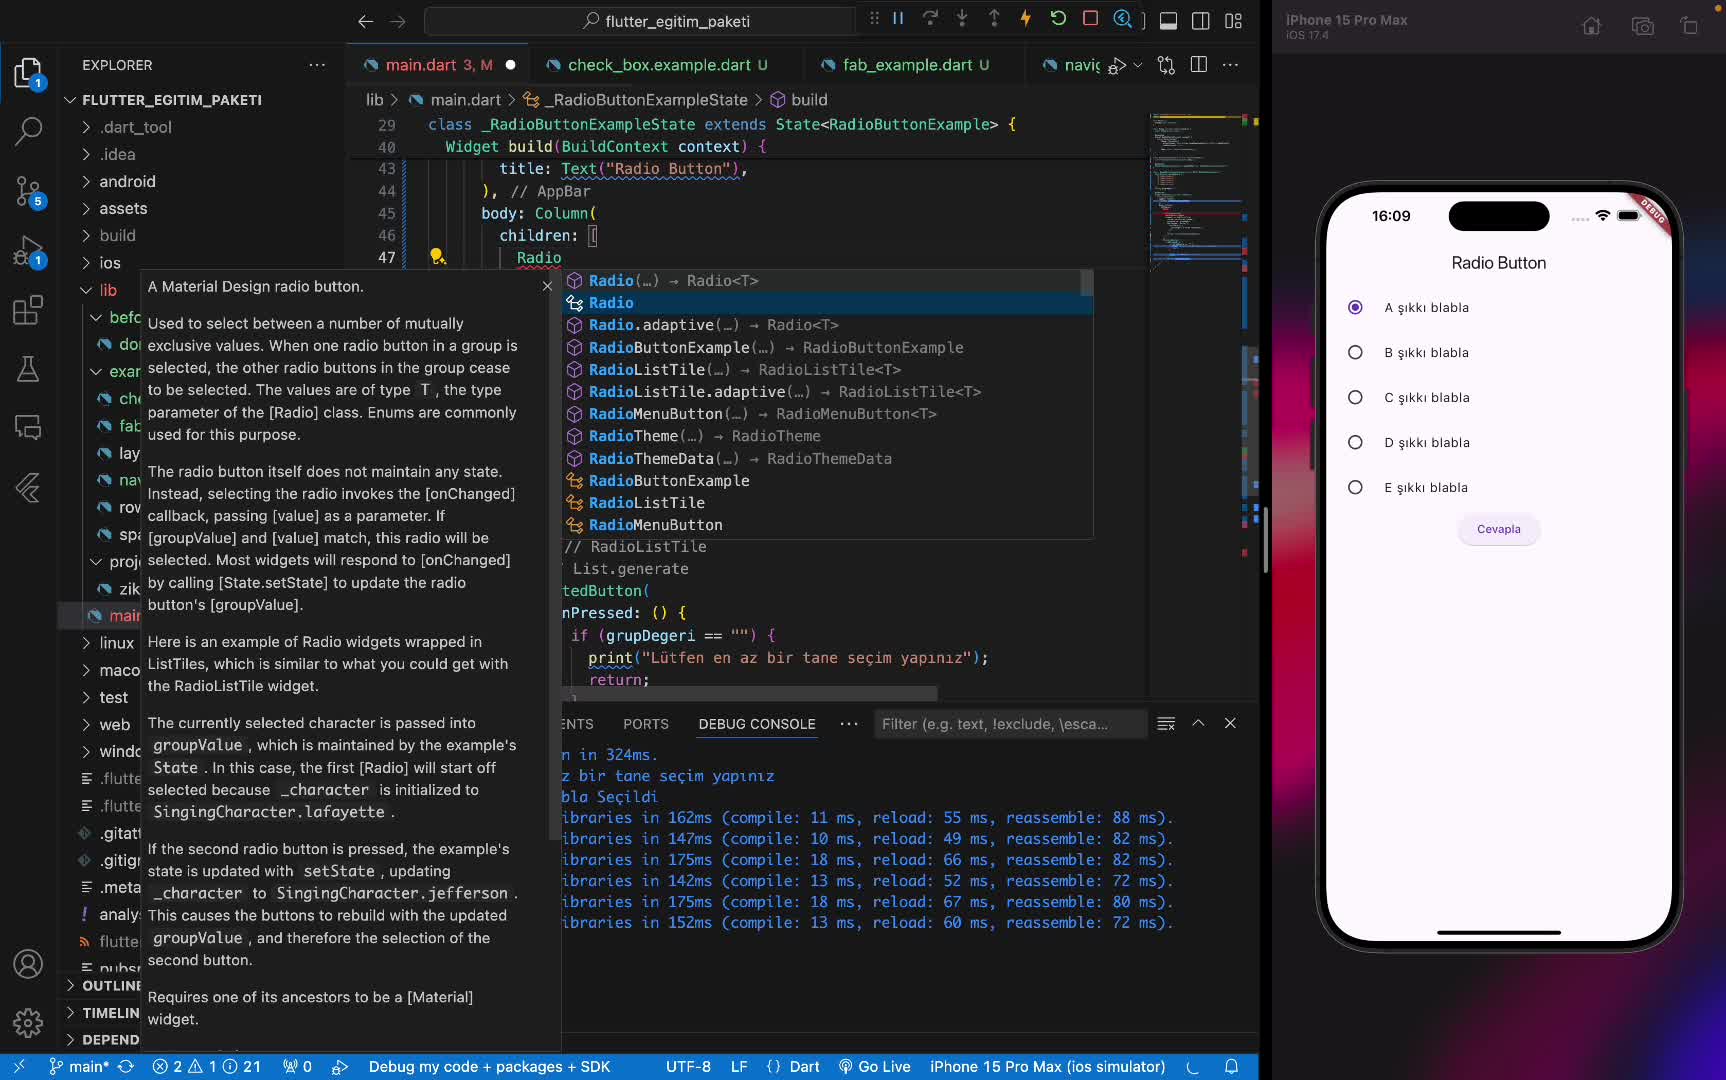This screenshot has width=1726, height=1080.
Task: Expand the ios folder
Action: pos(110,262)
